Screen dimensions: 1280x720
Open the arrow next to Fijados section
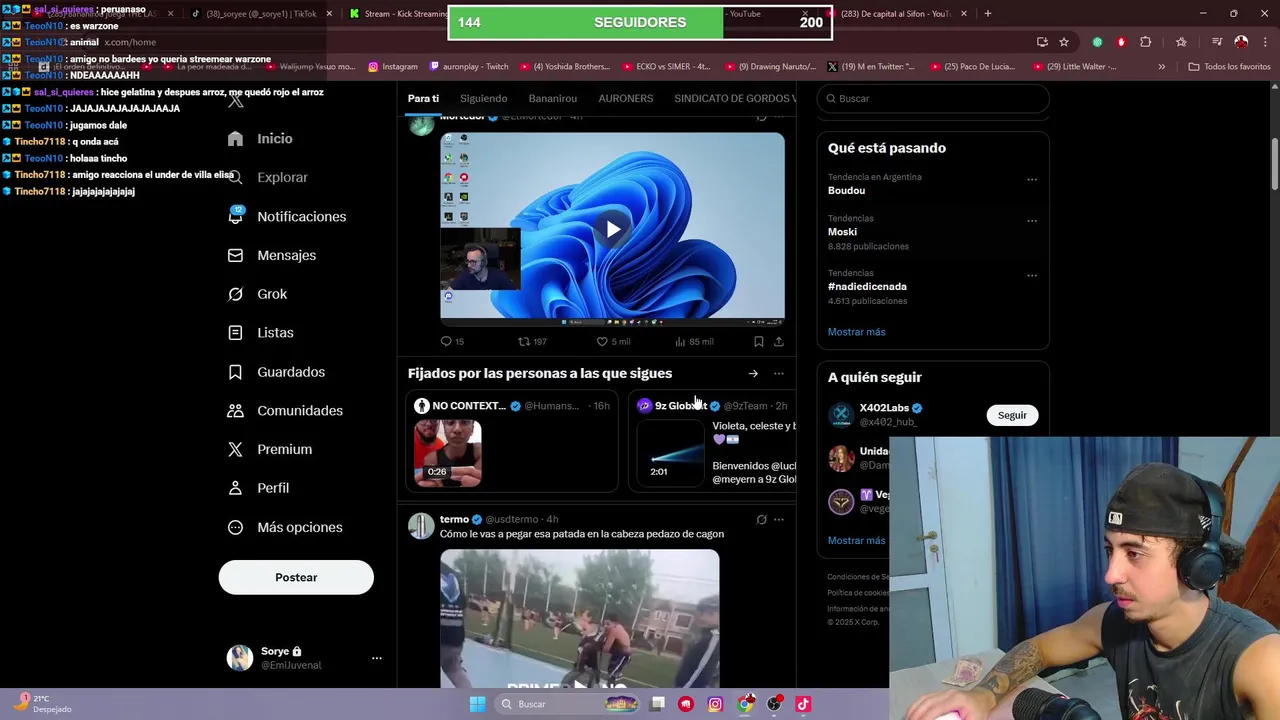753,374
